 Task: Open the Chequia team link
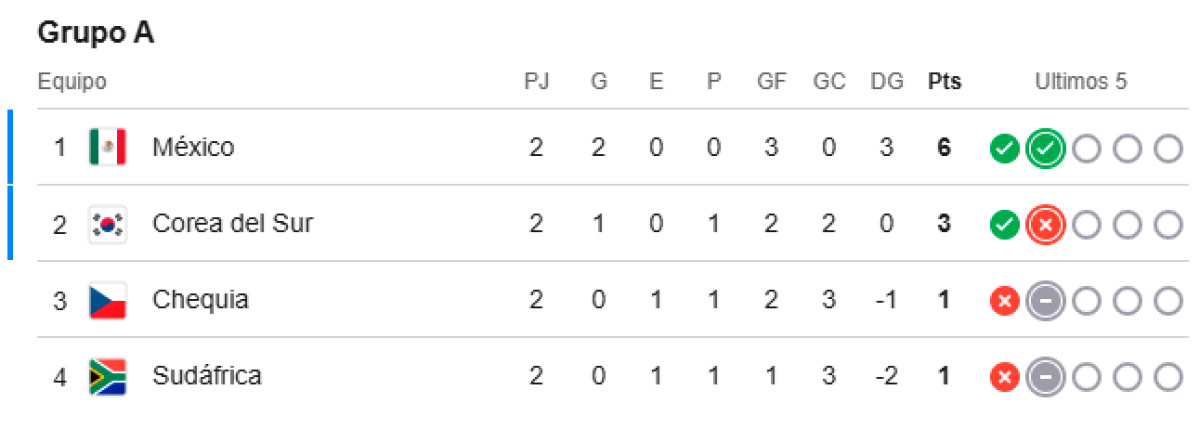coord(200,300)
